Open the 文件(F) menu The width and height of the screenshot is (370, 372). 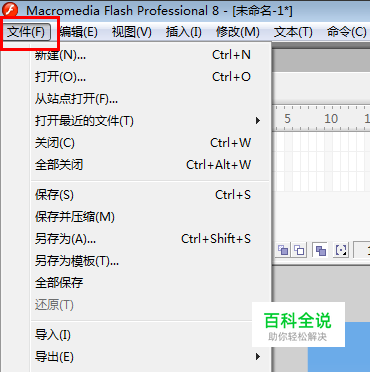26,32
